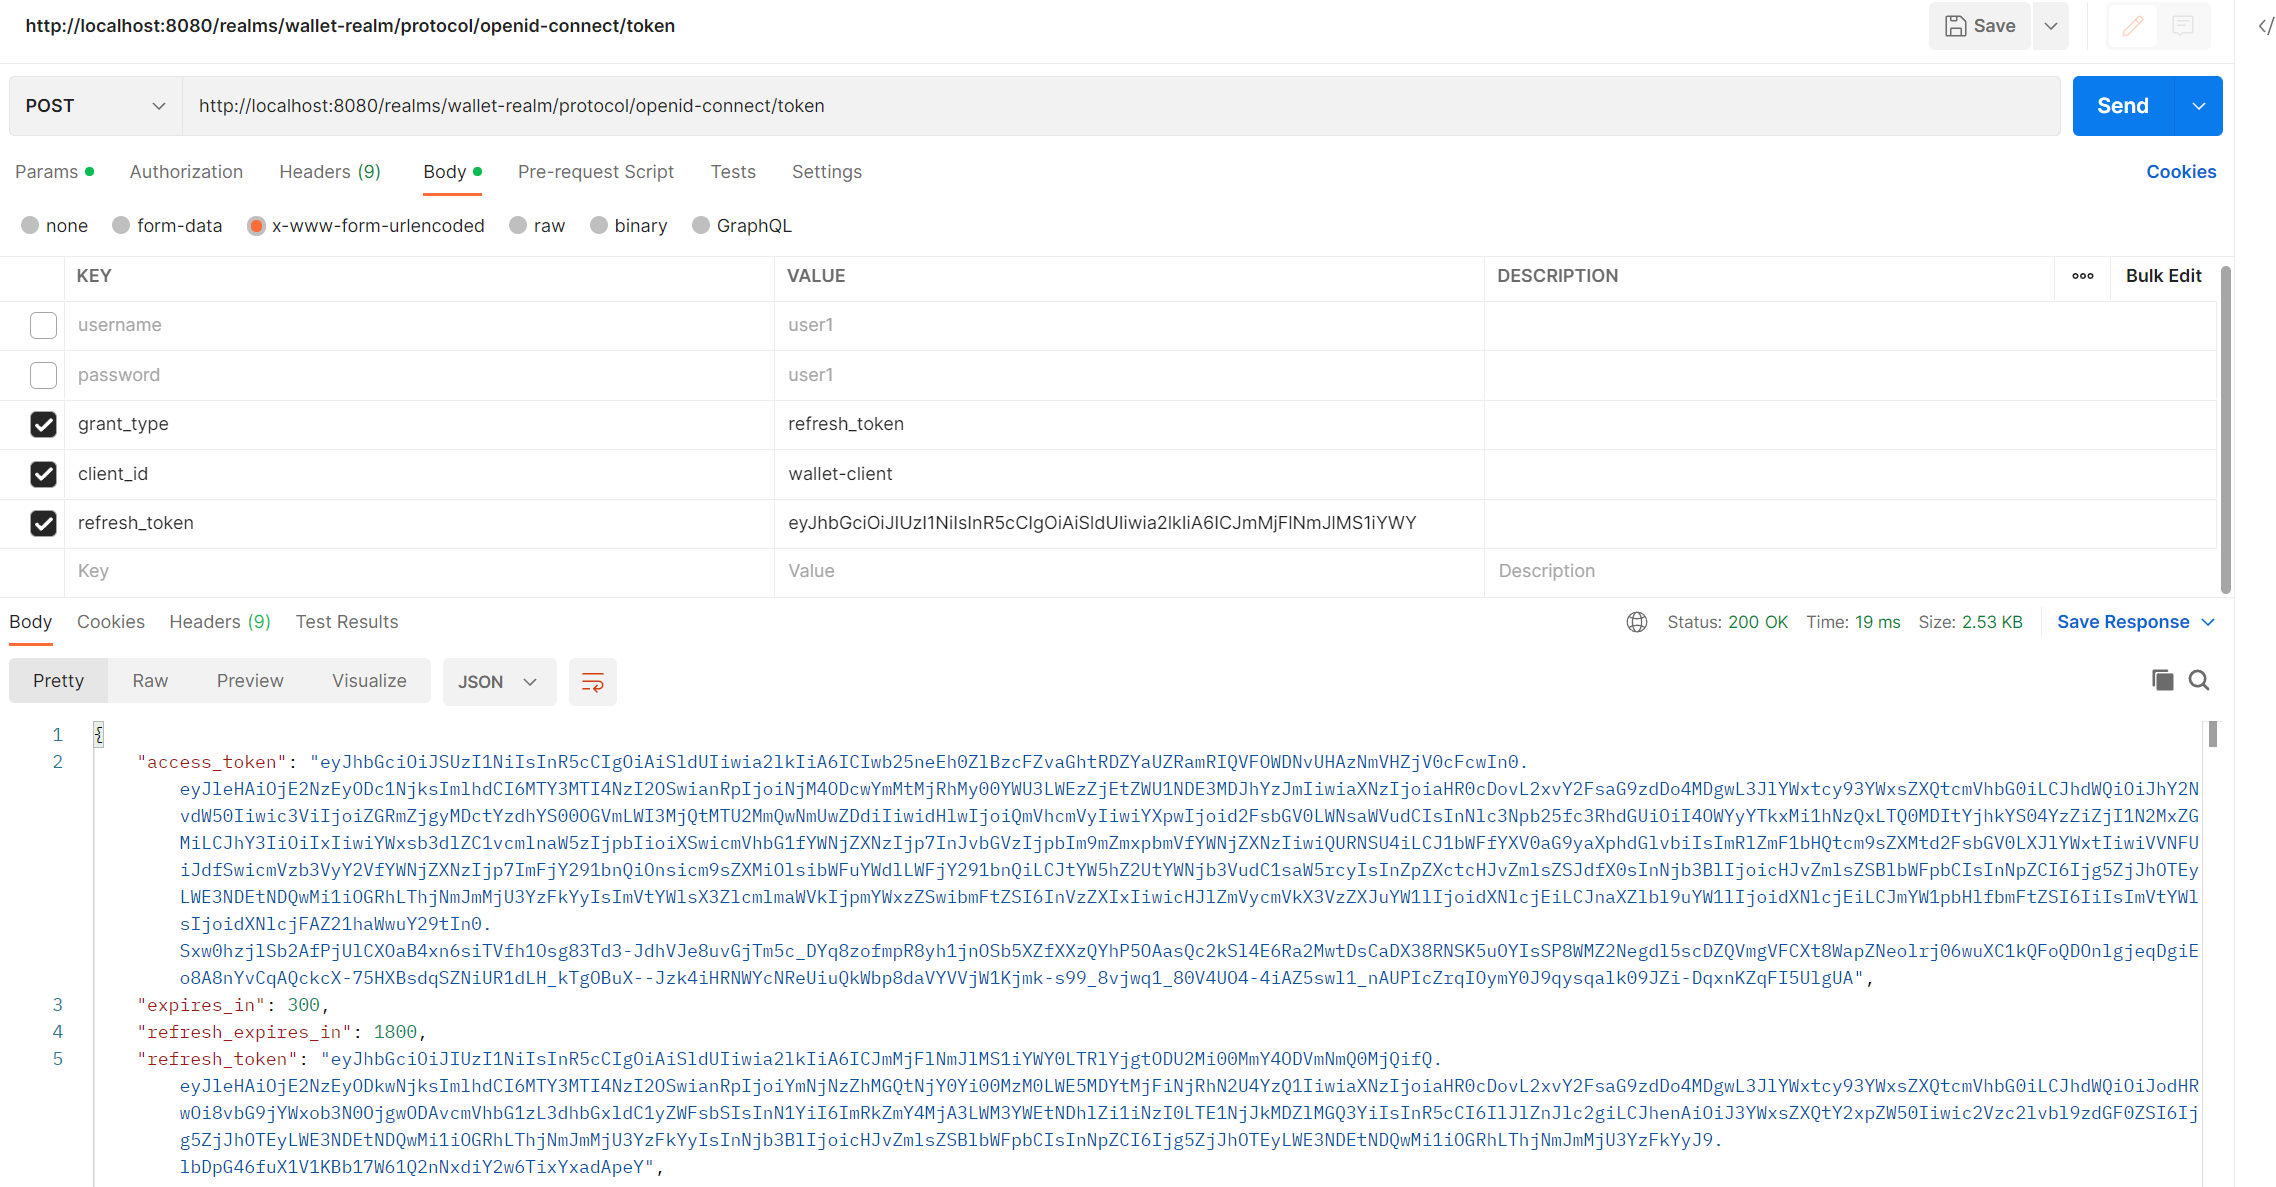Click the Bulk Edit link
The height and width of the screenshot is (1187, 2276).
pyautogui.click(x=2163, y=276)
